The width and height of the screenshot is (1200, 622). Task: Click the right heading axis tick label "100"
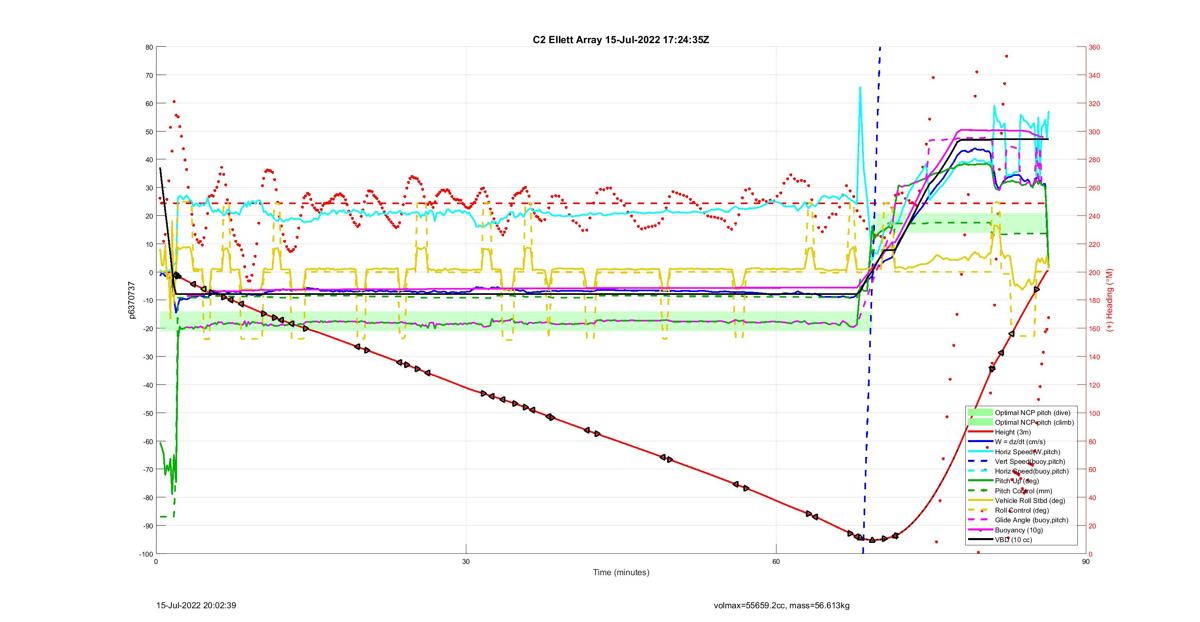point(1096,413)
